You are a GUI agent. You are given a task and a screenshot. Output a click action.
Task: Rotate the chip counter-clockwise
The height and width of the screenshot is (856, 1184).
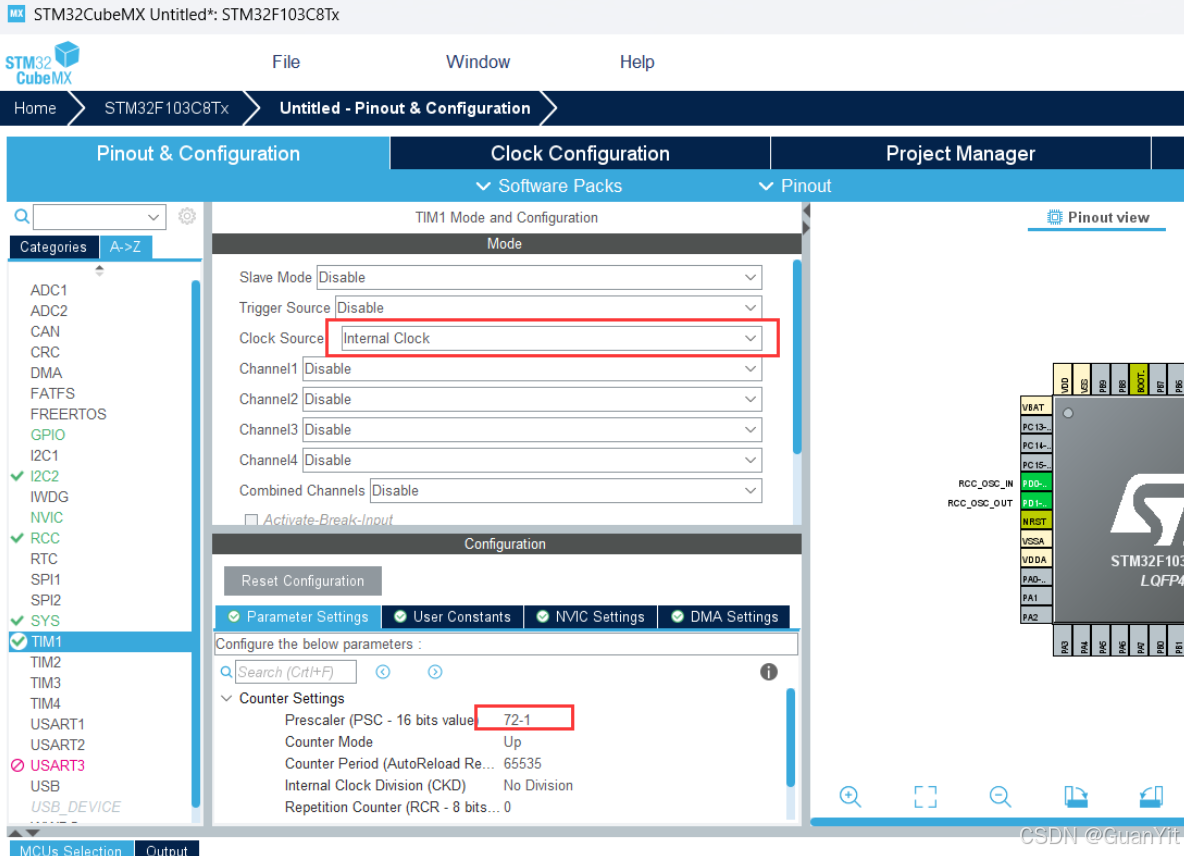pyautogui.click(x=1151, y=796)
